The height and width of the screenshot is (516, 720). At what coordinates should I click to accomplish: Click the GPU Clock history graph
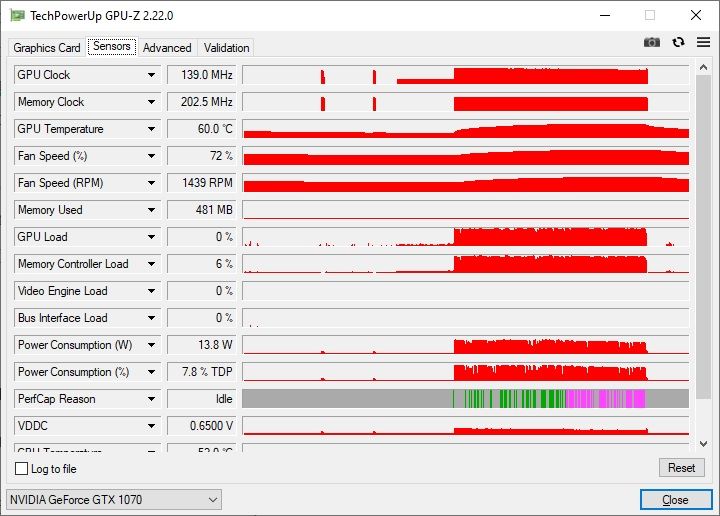466,75
